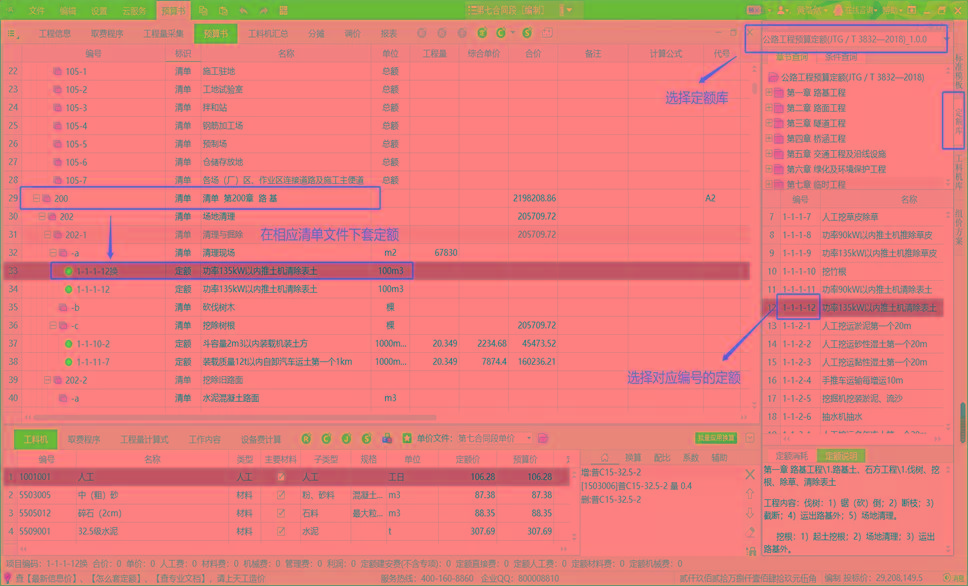Open the 云服务 menu
This screenshot has width=968, height=586.
pyautogui.click(x=135, y=10)
